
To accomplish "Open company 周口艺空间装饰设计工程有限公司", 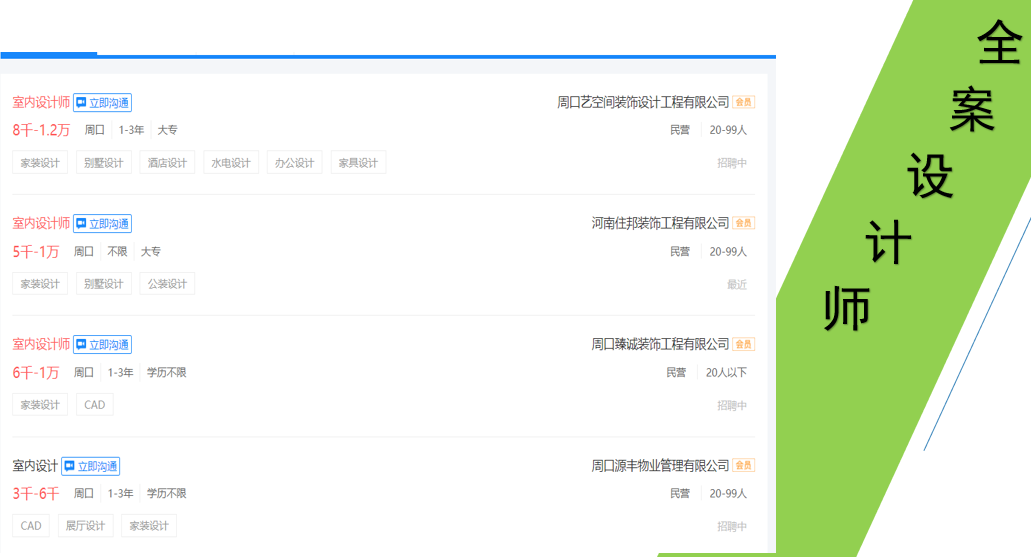I will [643, 102].
